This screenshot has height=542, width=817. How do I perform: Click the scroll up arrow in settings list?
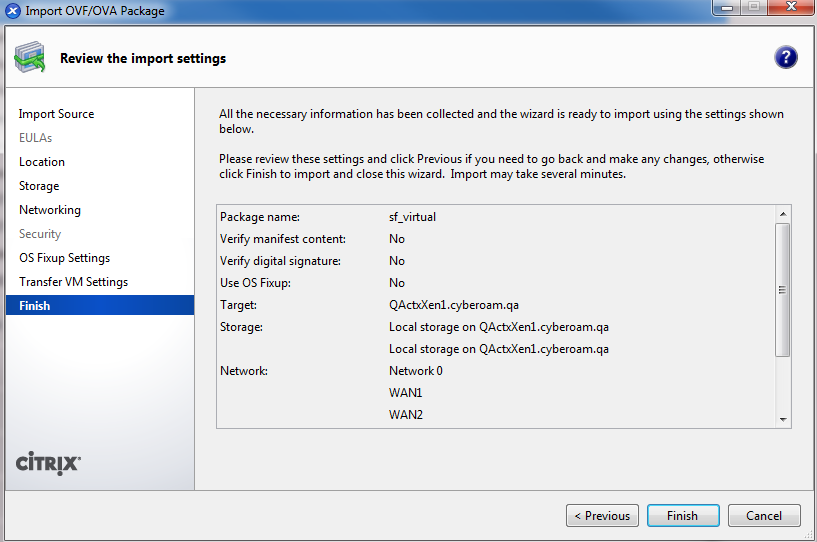783,213
